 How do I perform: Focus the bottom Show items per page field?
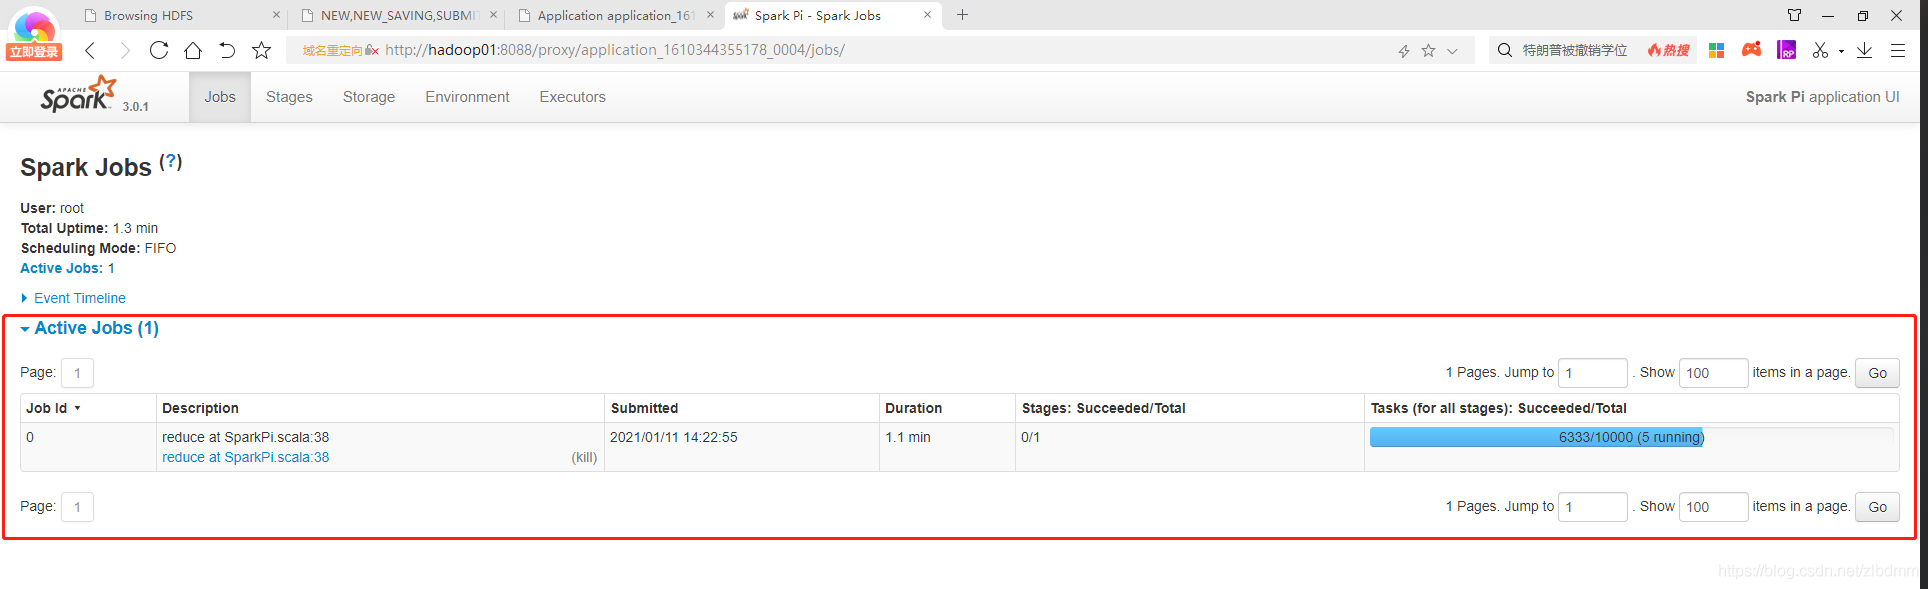(x=1713, y=507)
